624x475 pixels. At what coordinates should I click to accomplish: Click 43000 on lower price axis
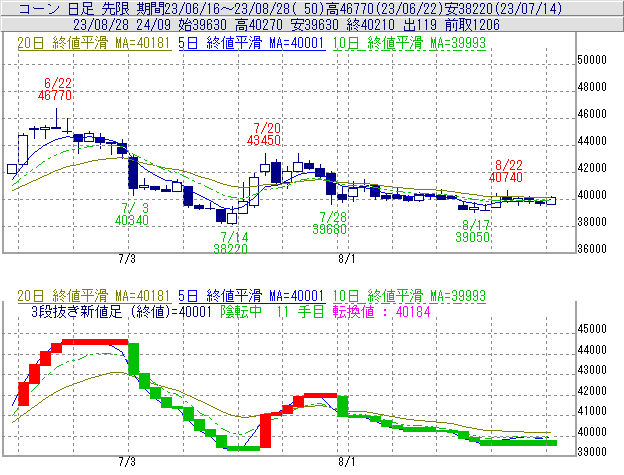[592, 370]
